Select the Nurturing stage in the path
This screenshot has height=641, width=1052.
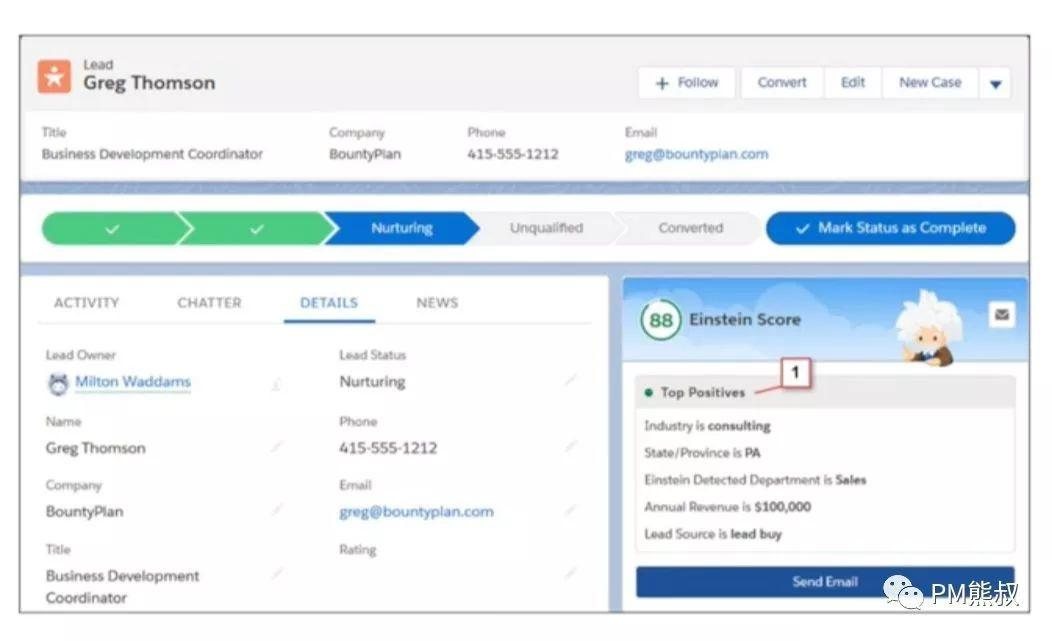click(x=402, y=228)
